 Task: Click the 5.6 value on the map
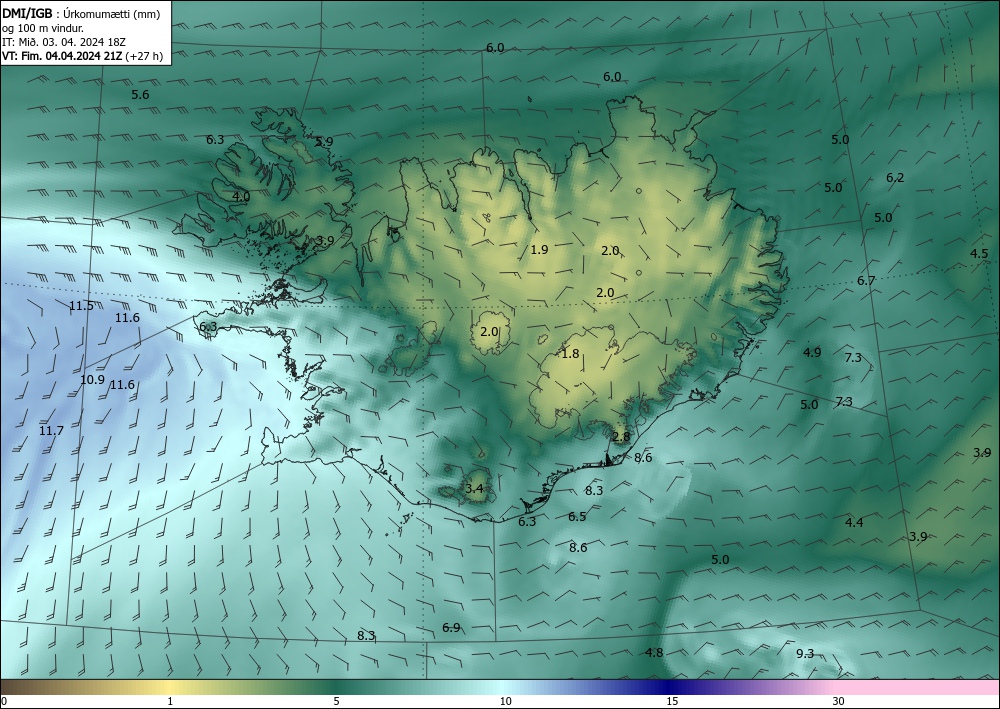(140, 95)
